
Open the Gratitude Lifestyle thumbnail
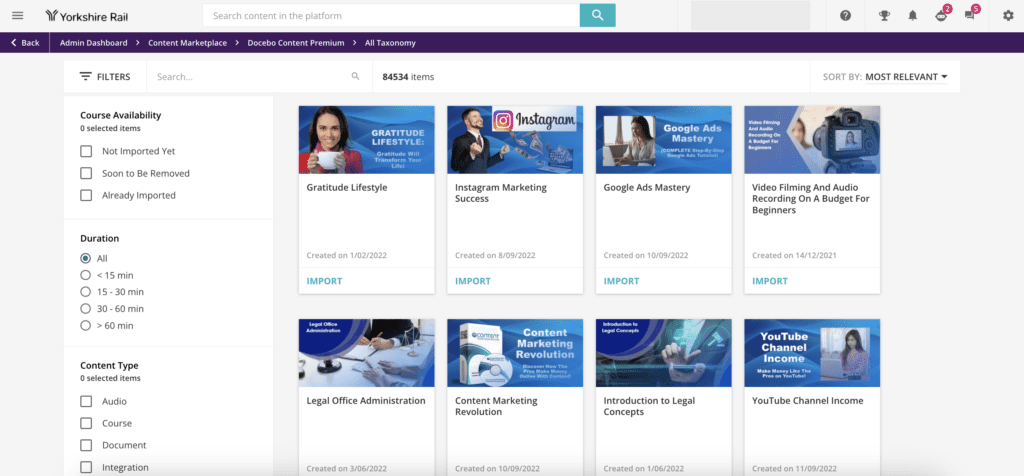pyautogui.click(x=366, y=140)
